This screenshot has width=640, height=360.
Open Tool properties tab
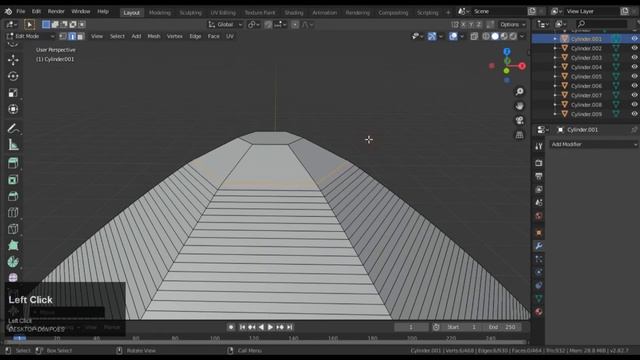[539, 147]
